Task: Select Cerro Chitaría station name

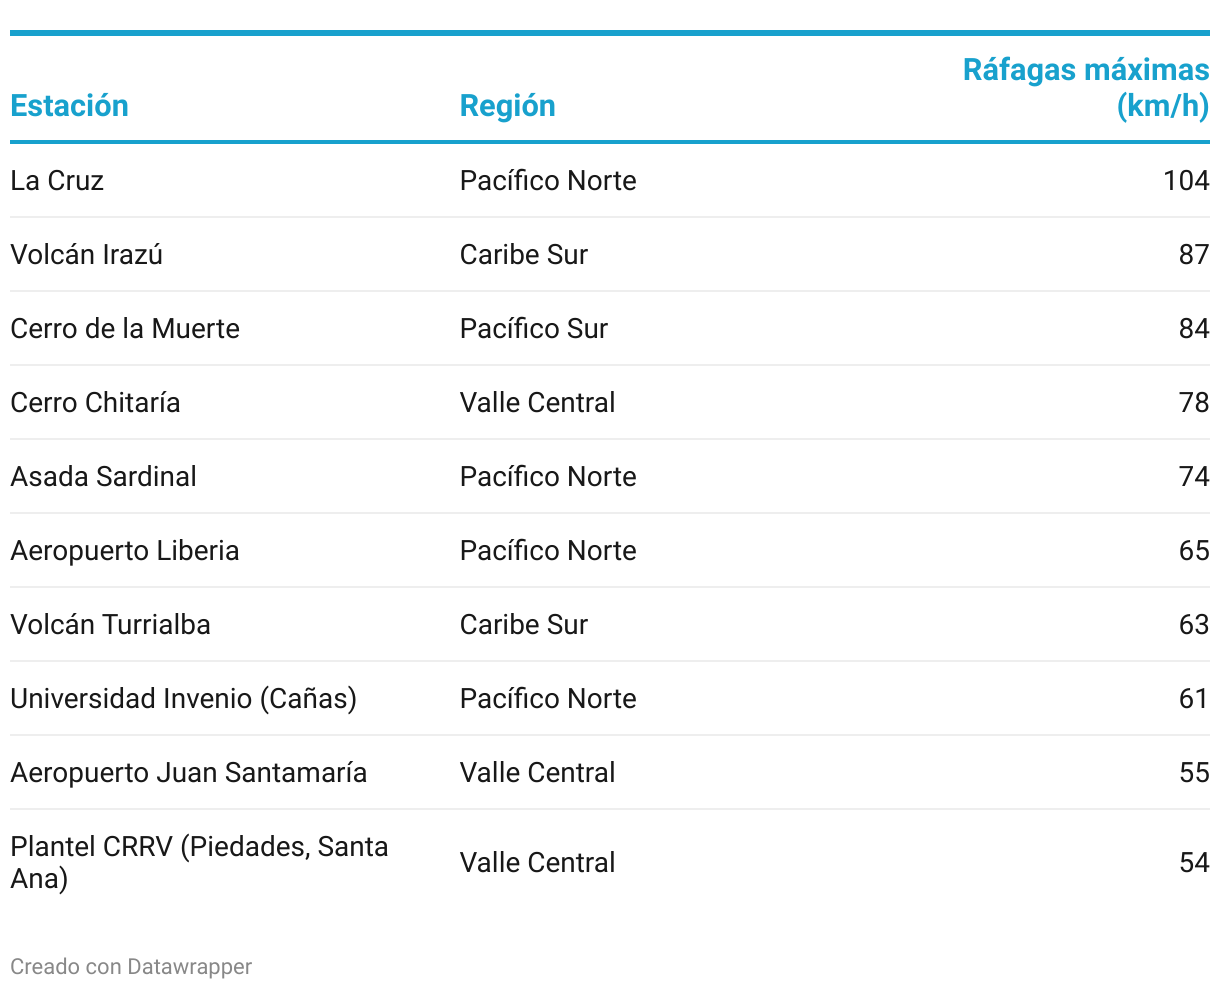Action: tap(96, 403)
